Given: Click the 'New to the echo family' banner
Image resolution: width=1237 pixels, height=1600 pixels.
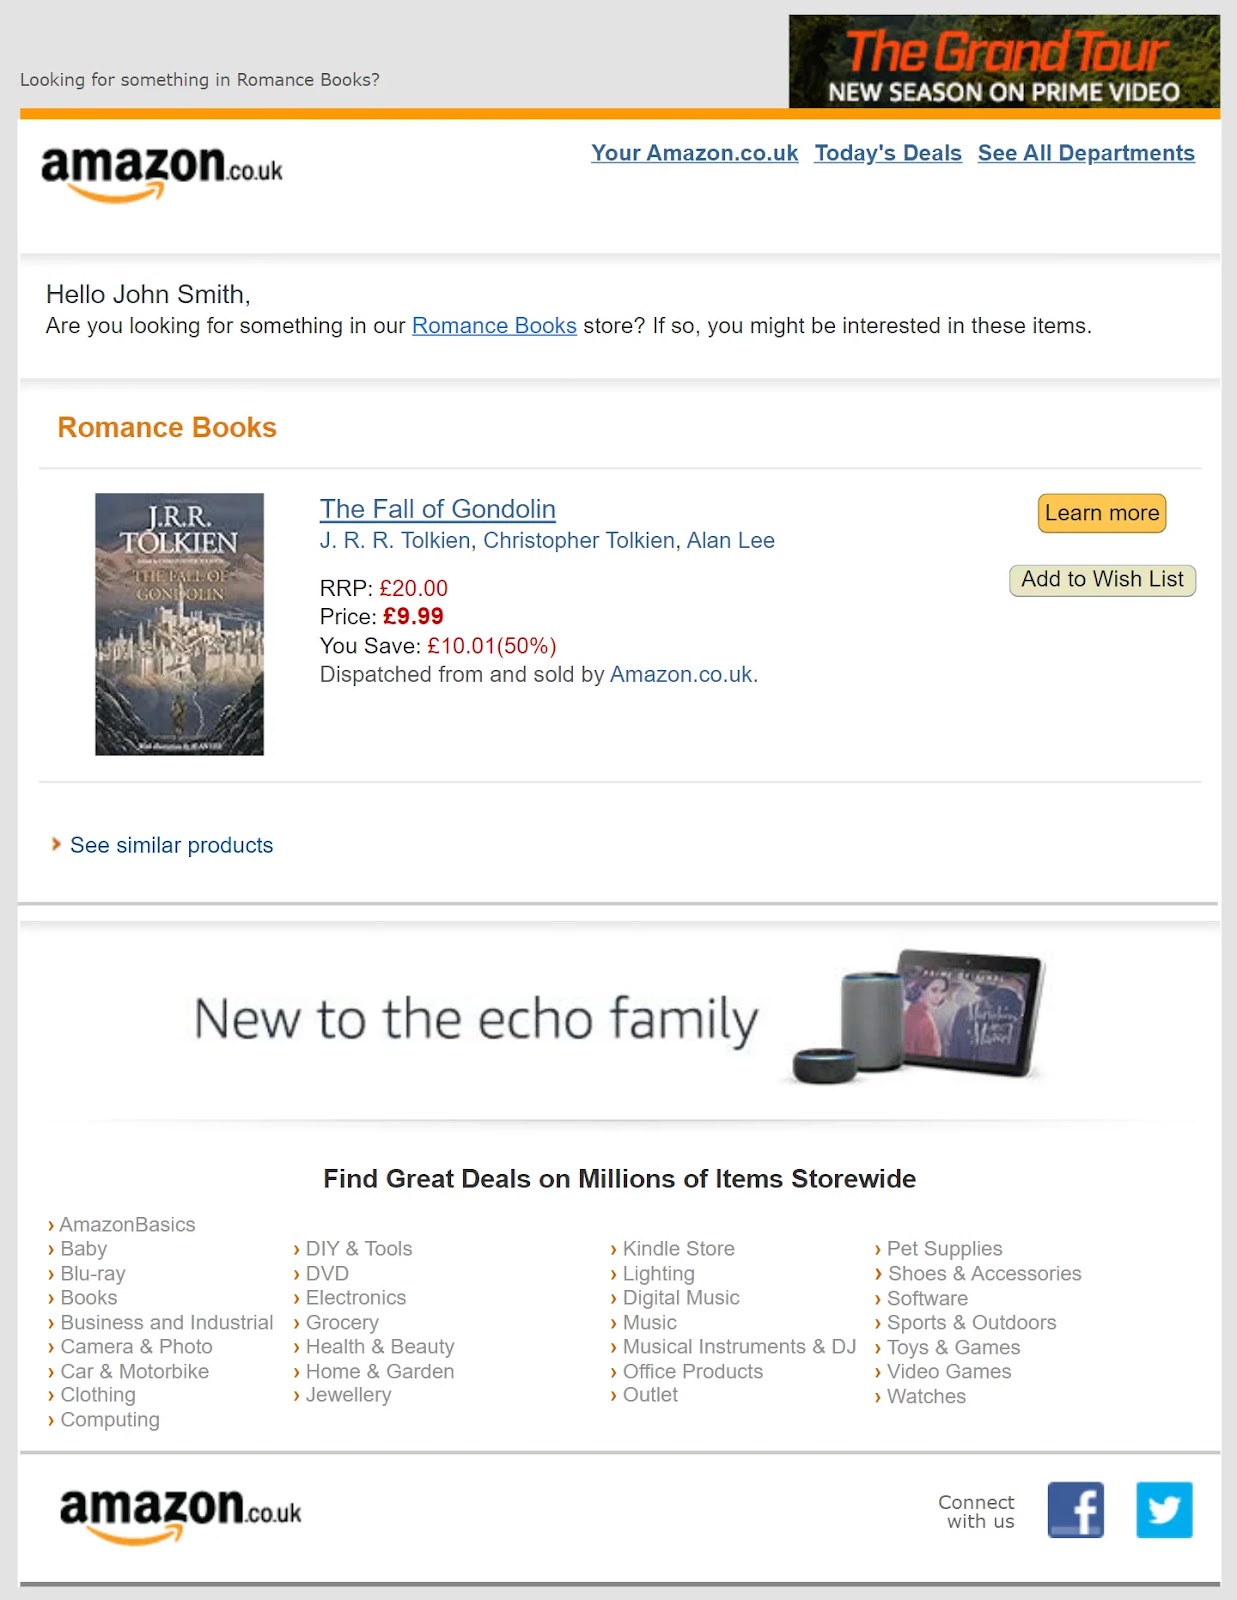Looking at the screenshot, I should [618, 1020].
